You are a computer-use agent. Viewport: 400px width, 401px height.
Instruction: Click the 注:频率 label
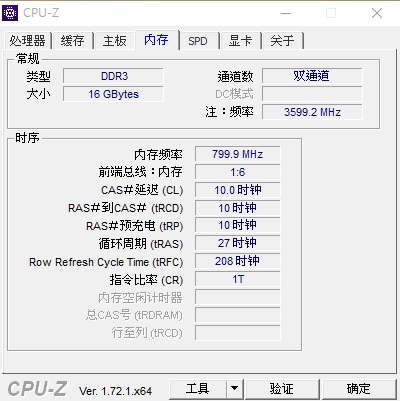point(229,112)
